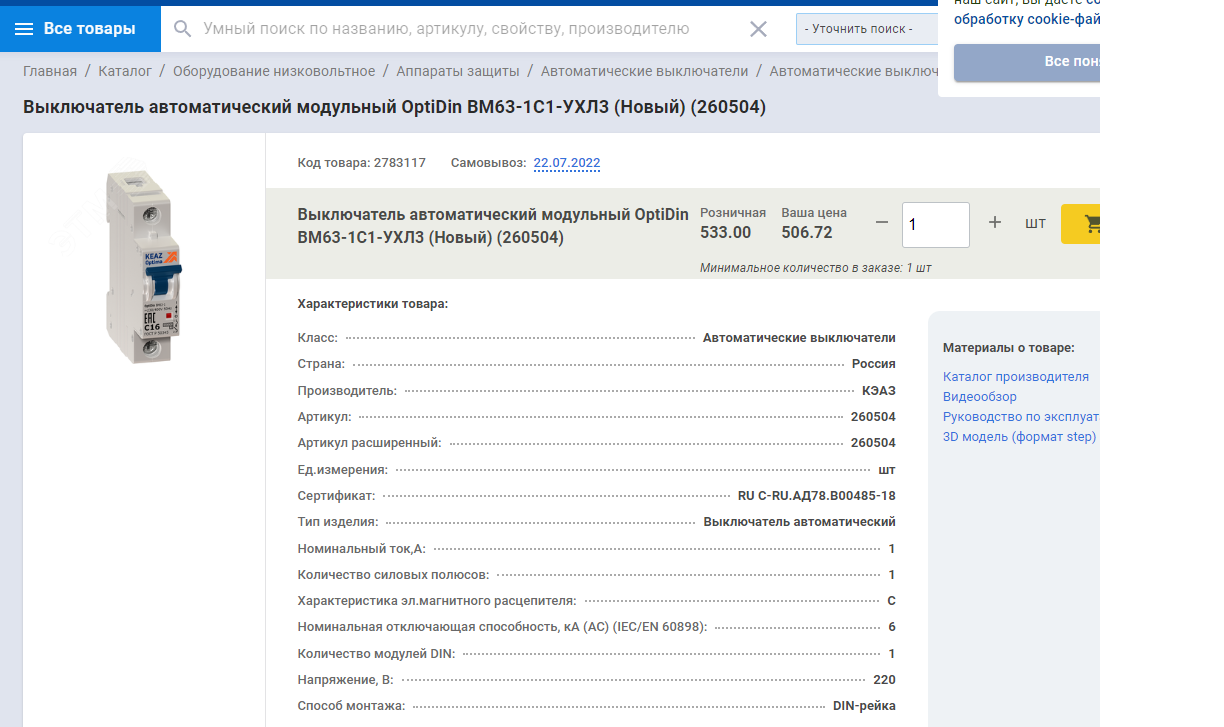Open 'Видеообзор' link
1224x727 pixels.
[x=980, y=397]
